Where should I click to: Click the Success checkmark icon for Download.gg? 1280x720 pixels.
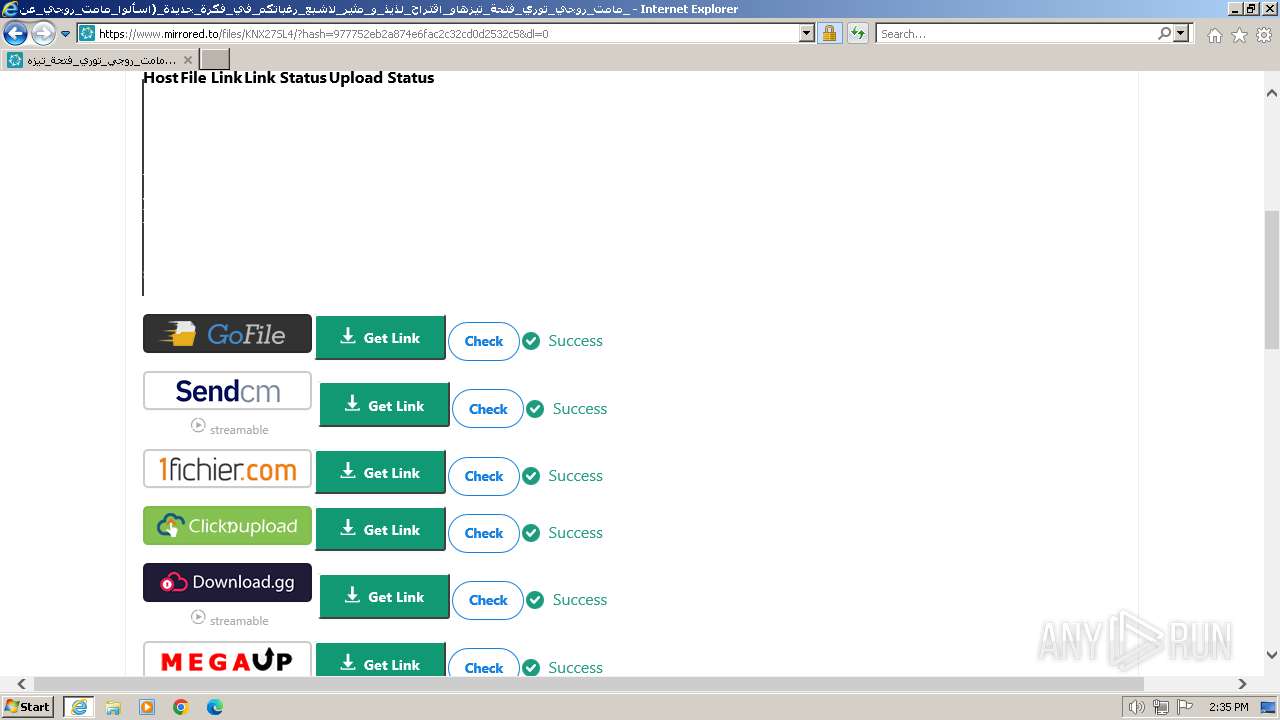pos(535,600)
